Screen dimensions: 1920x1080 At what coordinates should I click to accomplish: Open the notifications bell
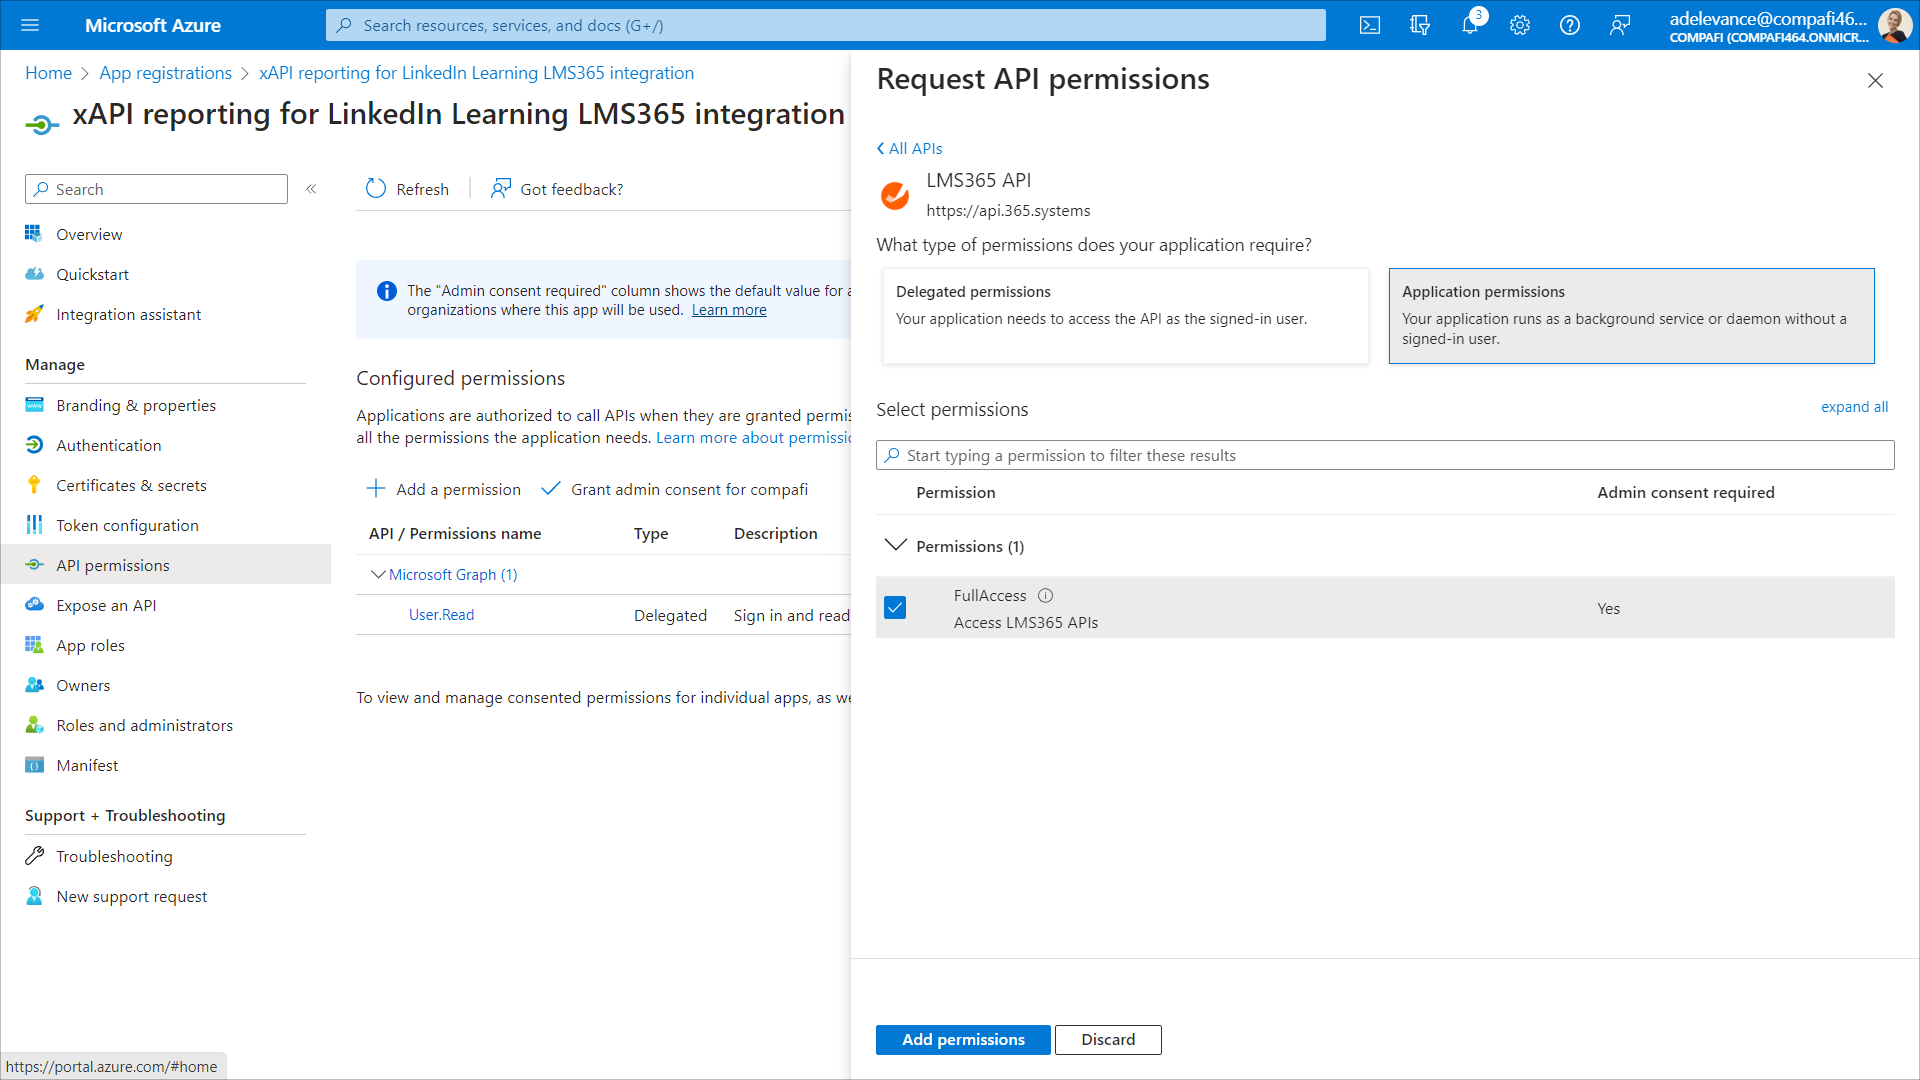1469,25
